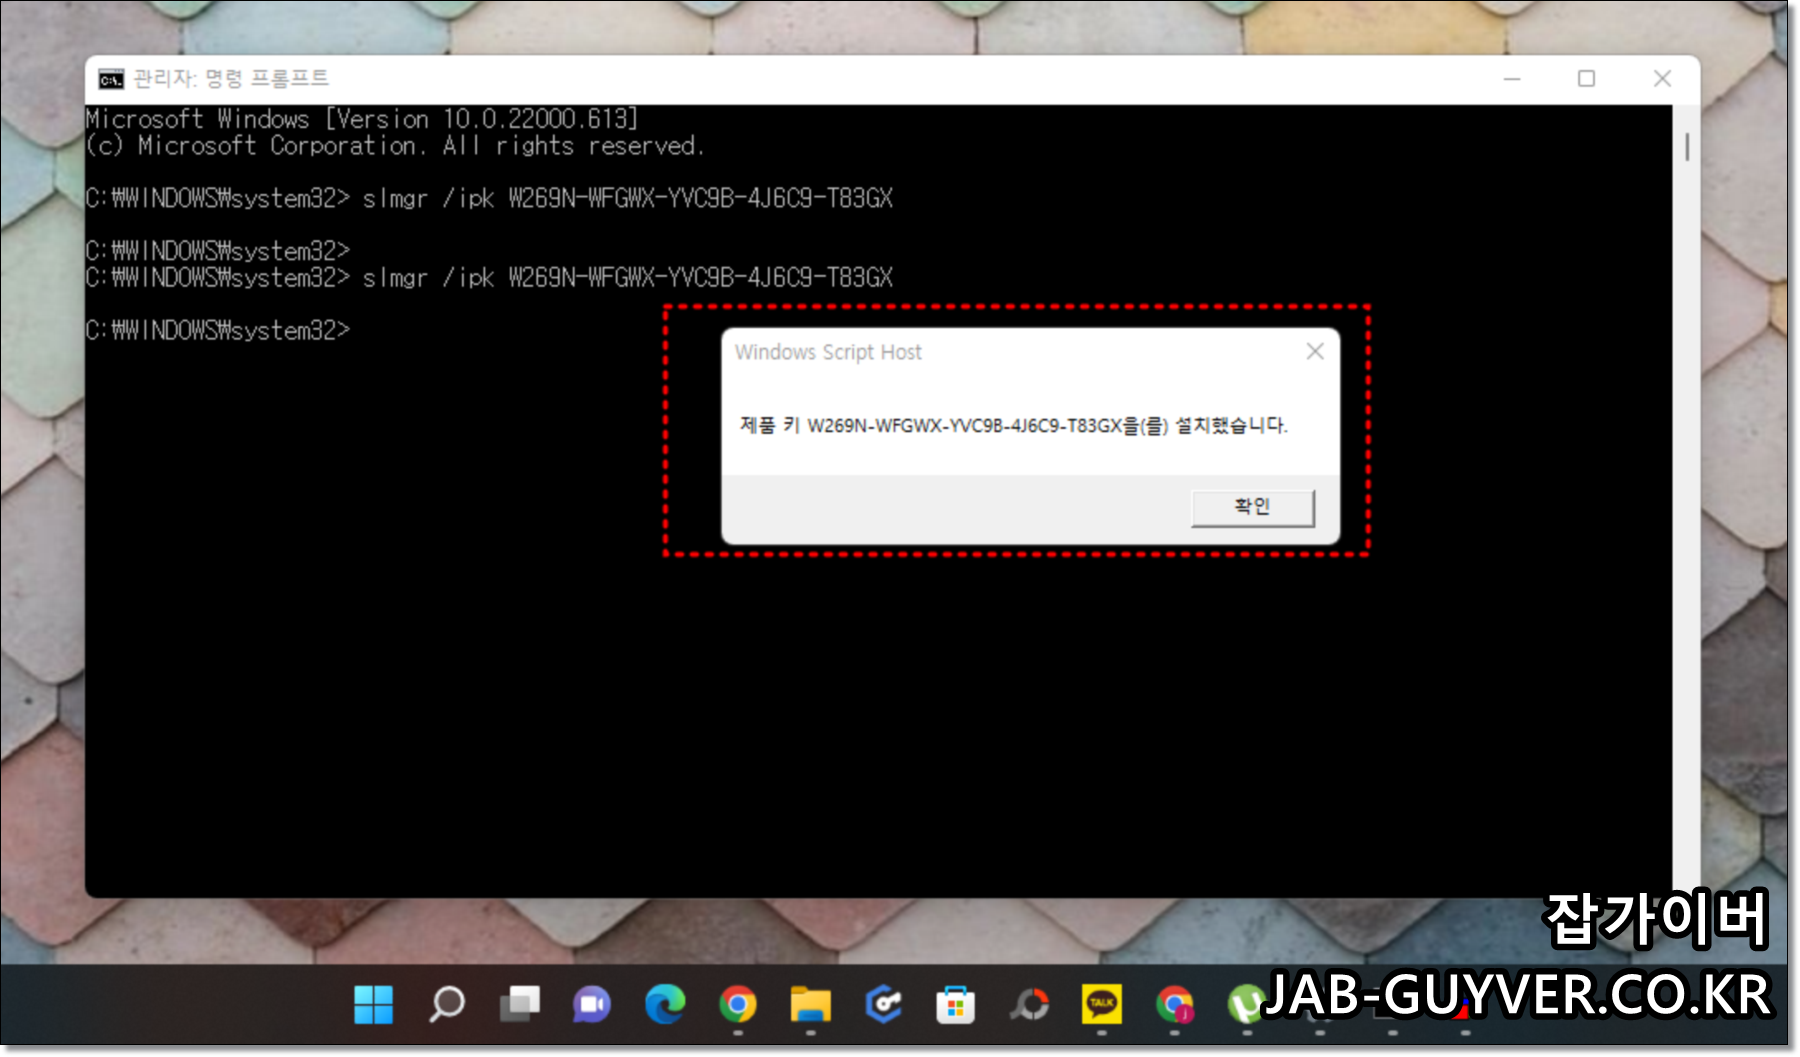The width and height of the screenshot is (1800, 1057).
Task: Click the last C:\WINDOWS\system32> prompt line
Action: [x=218, y=330]
